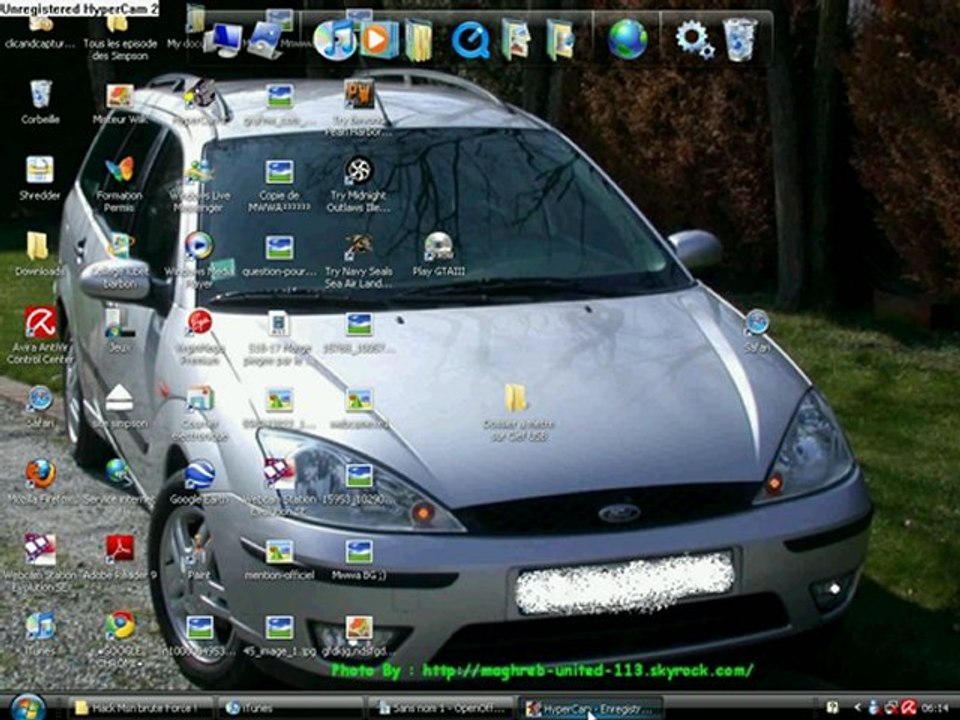Open the 45_image_1.jpg file on desktop
The image size is (960, 720).
(279, 634)
